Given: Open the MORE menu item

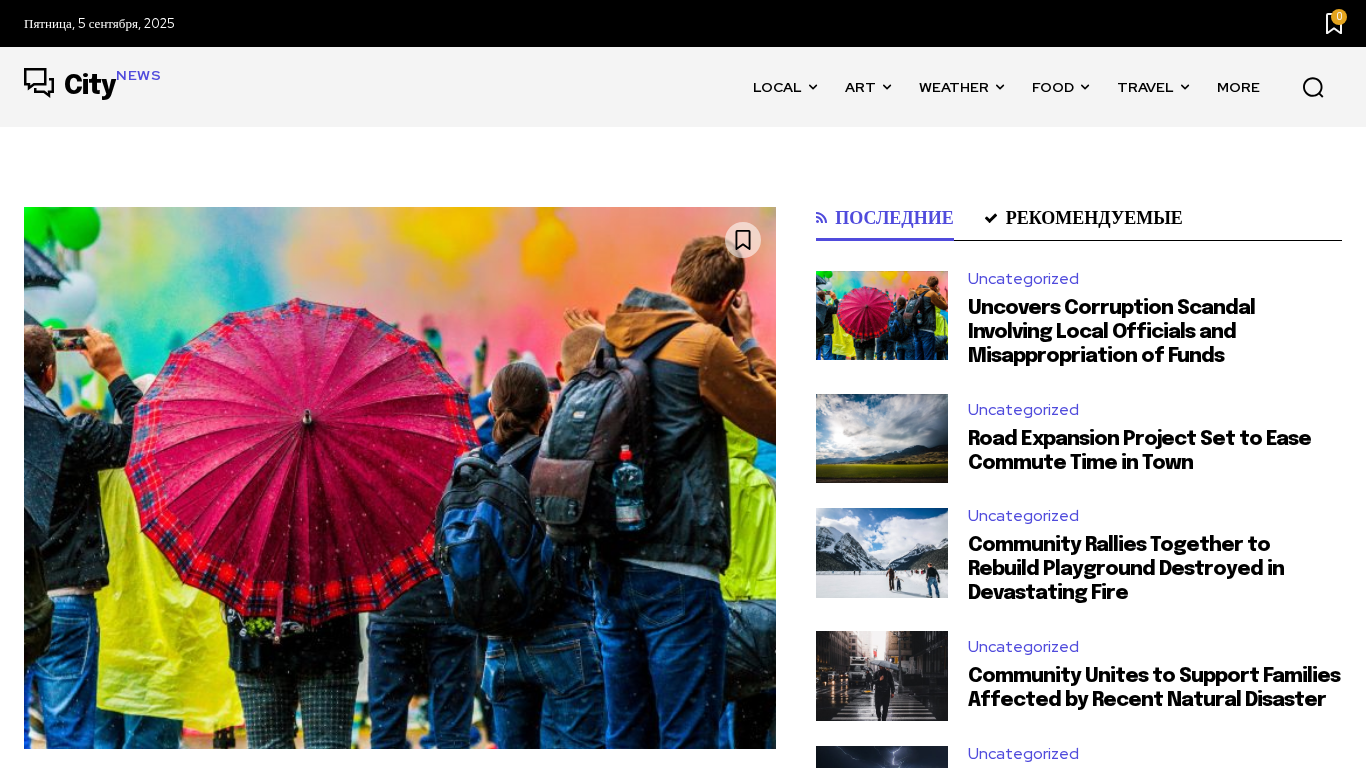Looking at the screenshot, I should tap(1238, 87).
